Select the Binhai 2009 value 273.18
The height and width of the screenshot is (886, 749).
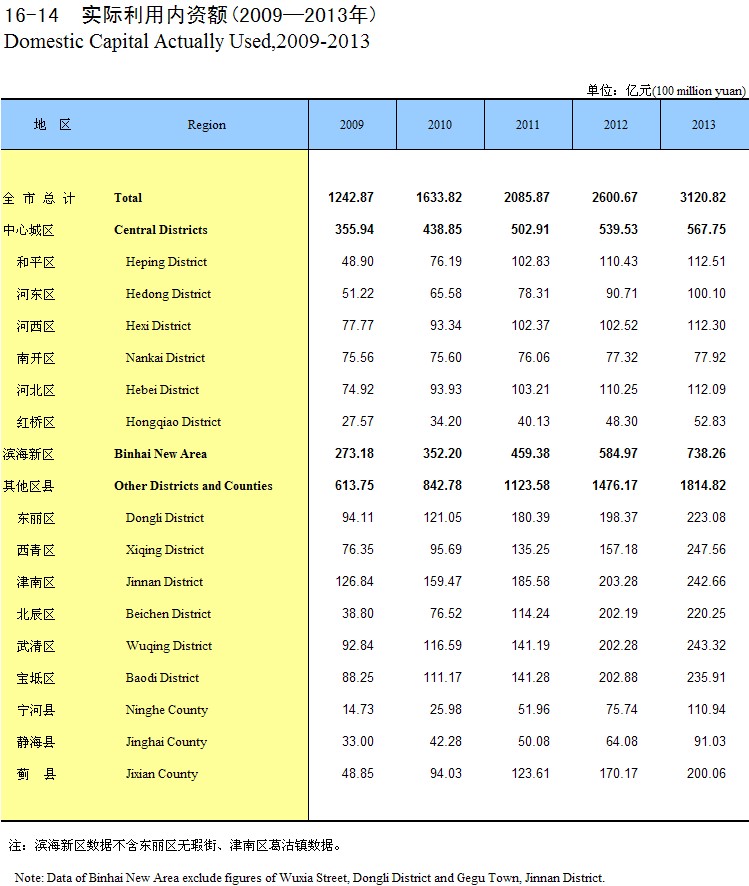(352, 454)
